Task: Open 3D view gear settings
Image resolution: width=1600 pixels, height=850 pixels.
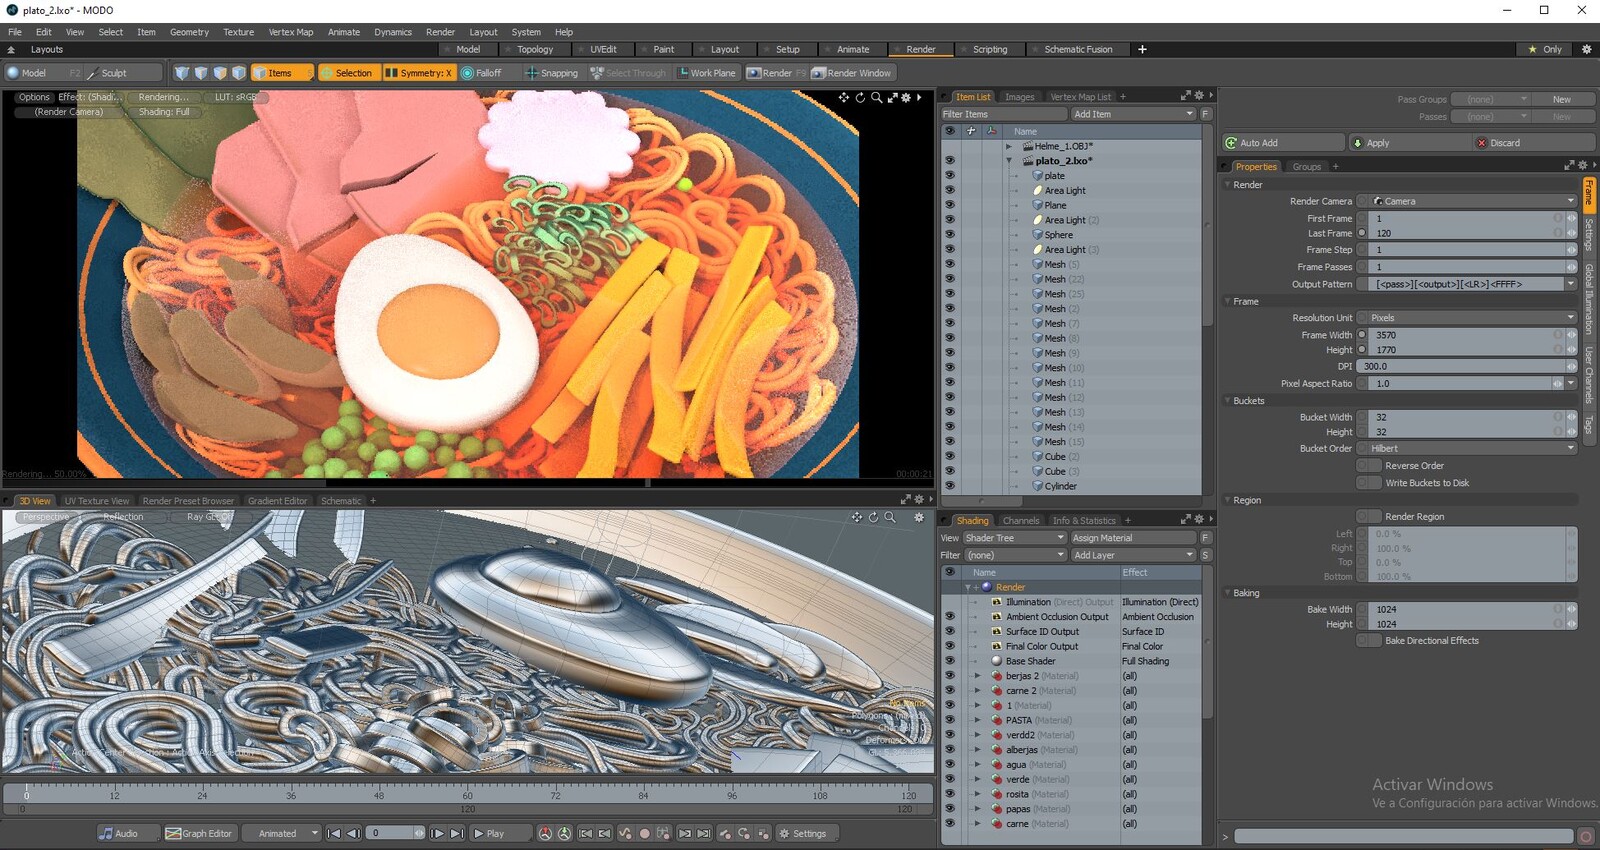Action: click(919, 517)
